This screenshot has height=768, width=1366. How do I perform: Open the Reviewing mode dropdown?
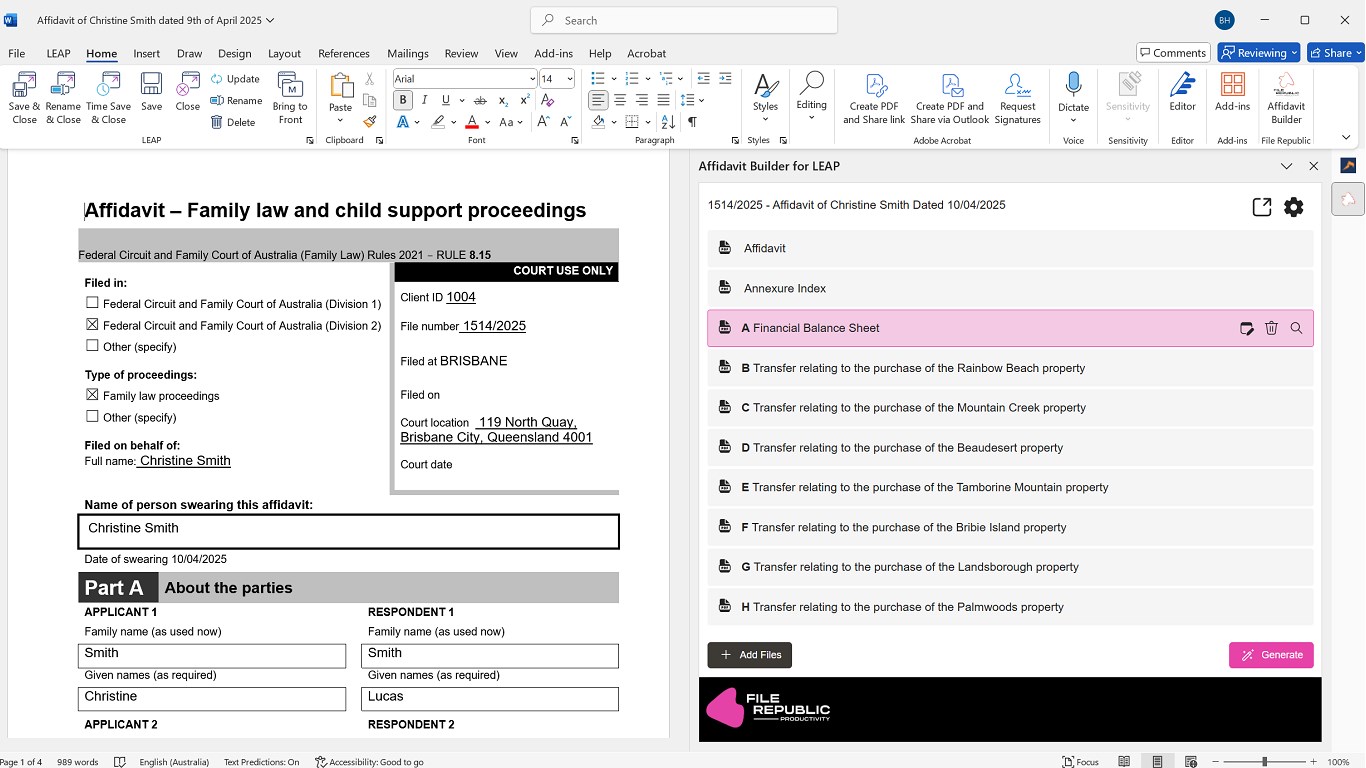[1258, 53]
